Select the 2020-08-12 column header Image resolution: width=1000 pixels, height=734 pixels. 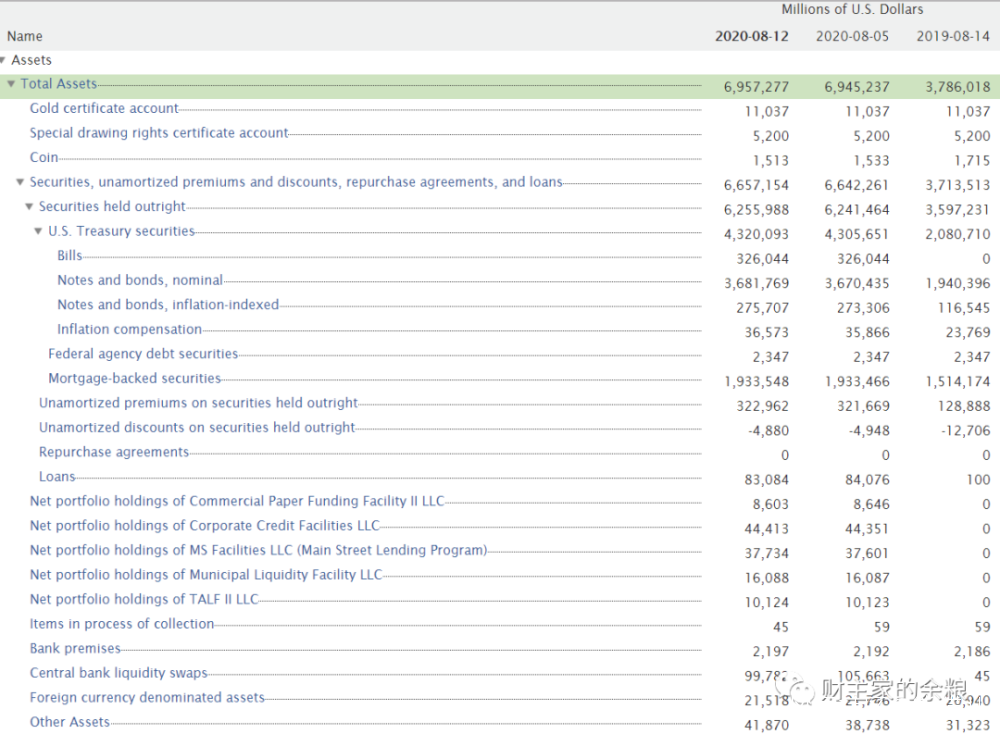pos(751,36)
